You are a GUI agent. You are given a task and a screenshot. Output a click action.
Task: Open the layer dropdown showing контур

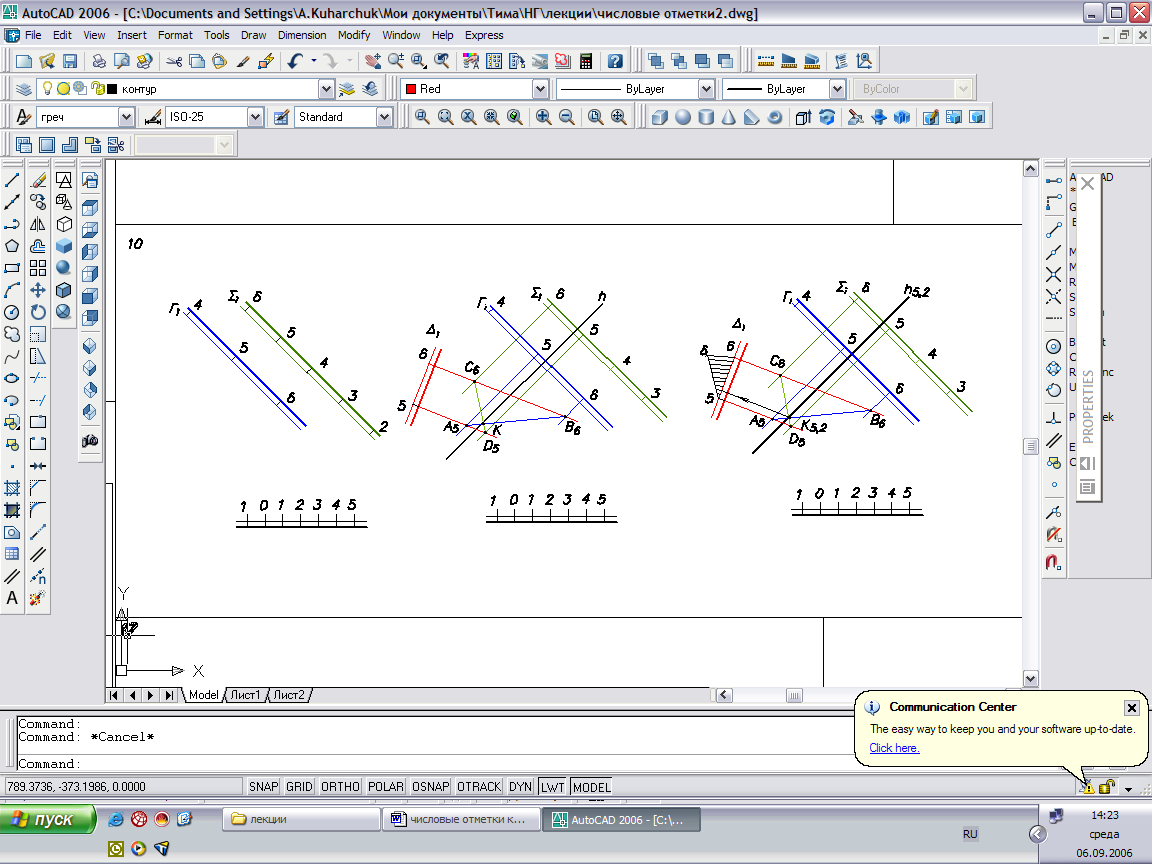click(326, 89)
